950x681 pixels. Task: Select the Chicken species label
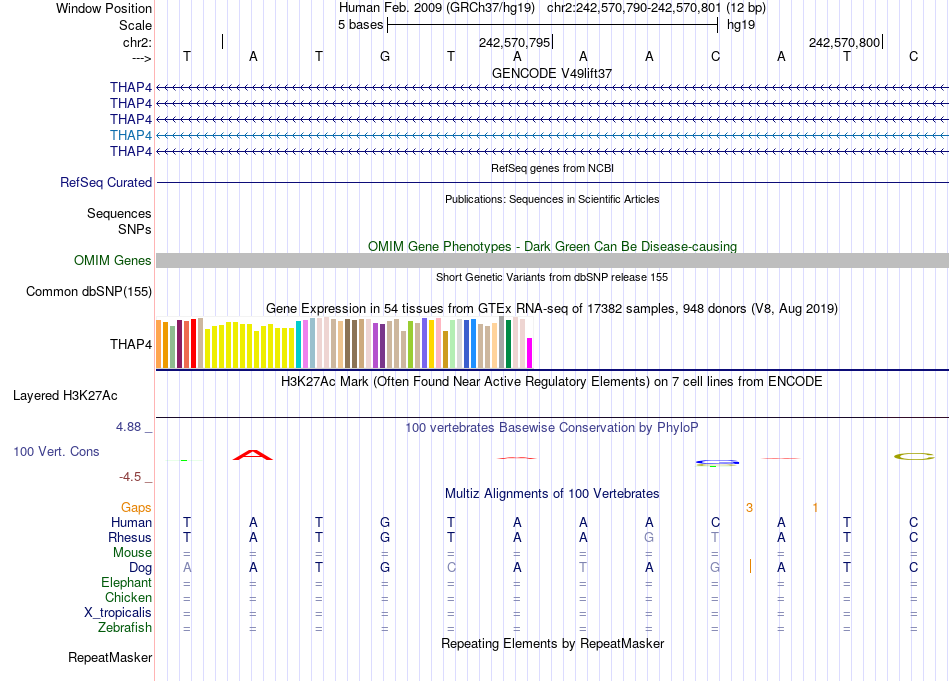pyautogui.click(x=128, y=597)
